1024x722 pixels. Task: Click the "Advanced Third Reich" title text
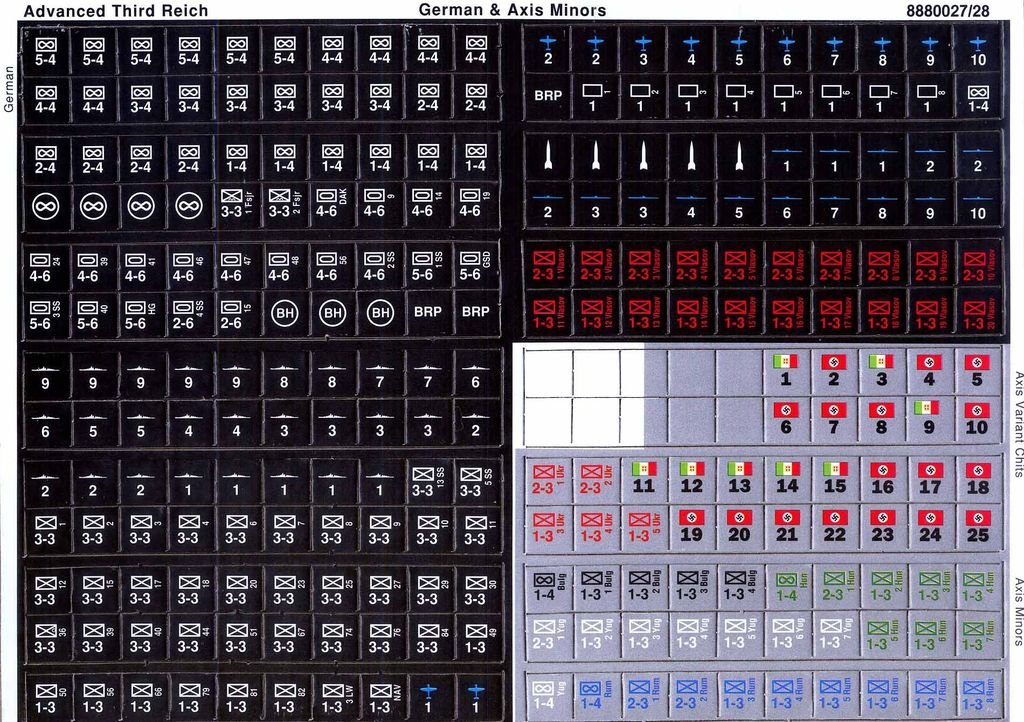(x=116, y=10)
